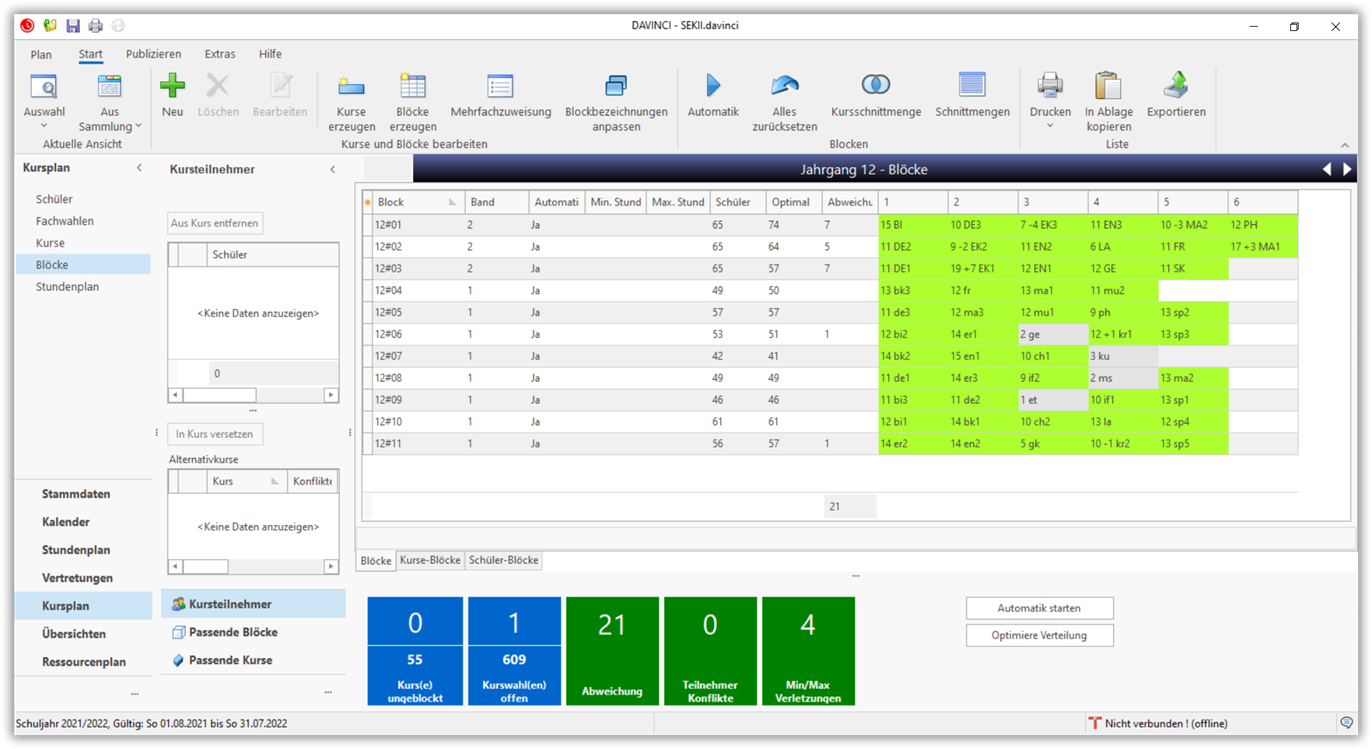This screenshot has height=749, width=1372.
Task: Open Mehrfachzuweisung from the ribbon
Action: pyautogui.click(x=500, y=87)
